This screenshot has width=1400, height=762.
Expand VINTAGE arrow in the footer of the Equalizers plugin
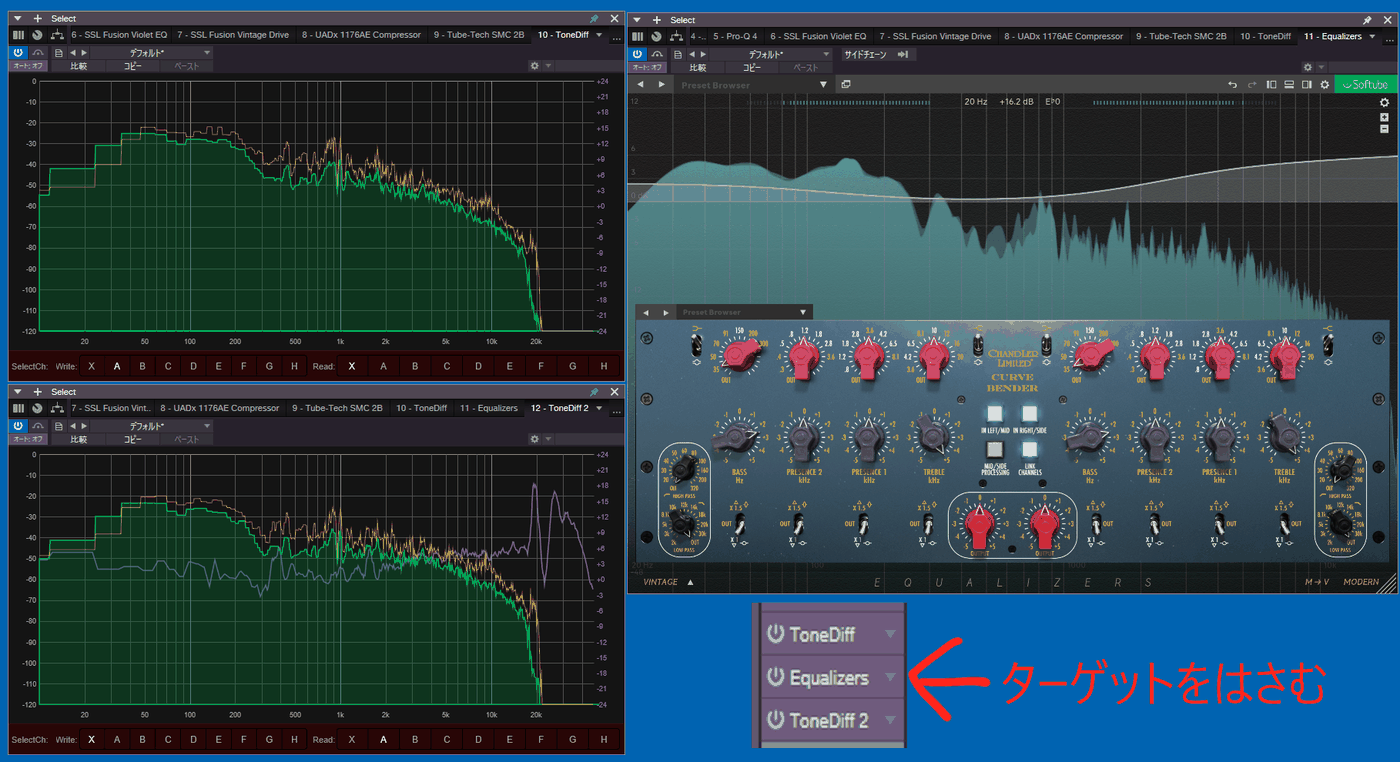coord(690,582)
